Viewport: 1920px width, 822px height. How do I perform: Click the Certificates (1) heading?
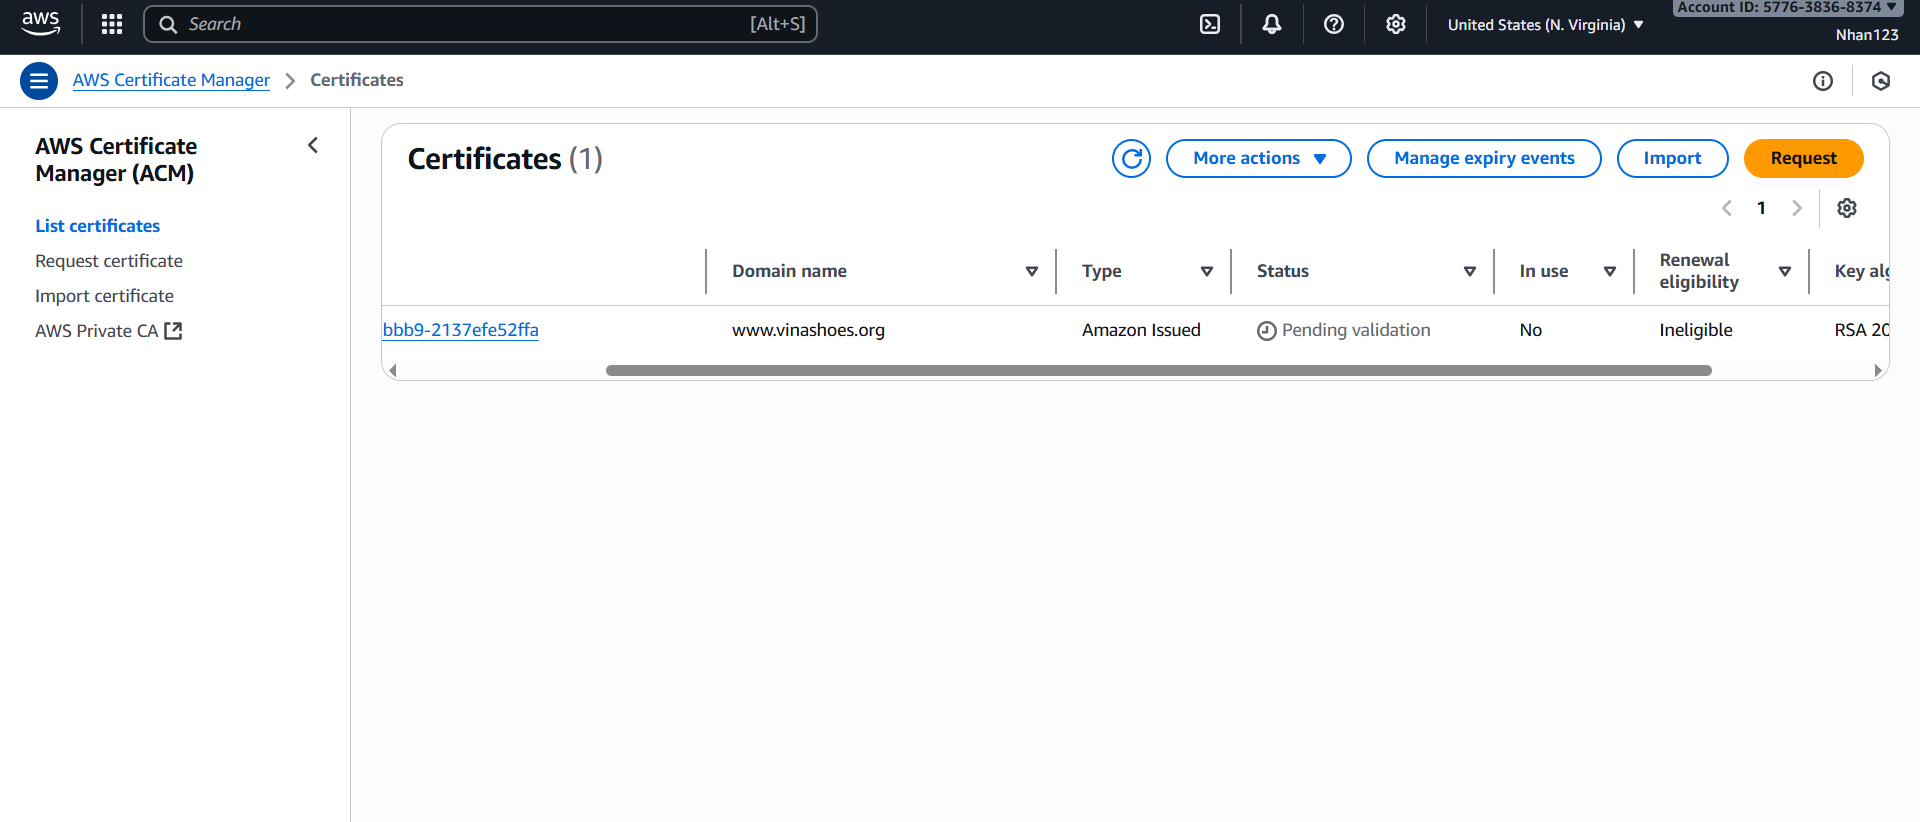[505, 159]
